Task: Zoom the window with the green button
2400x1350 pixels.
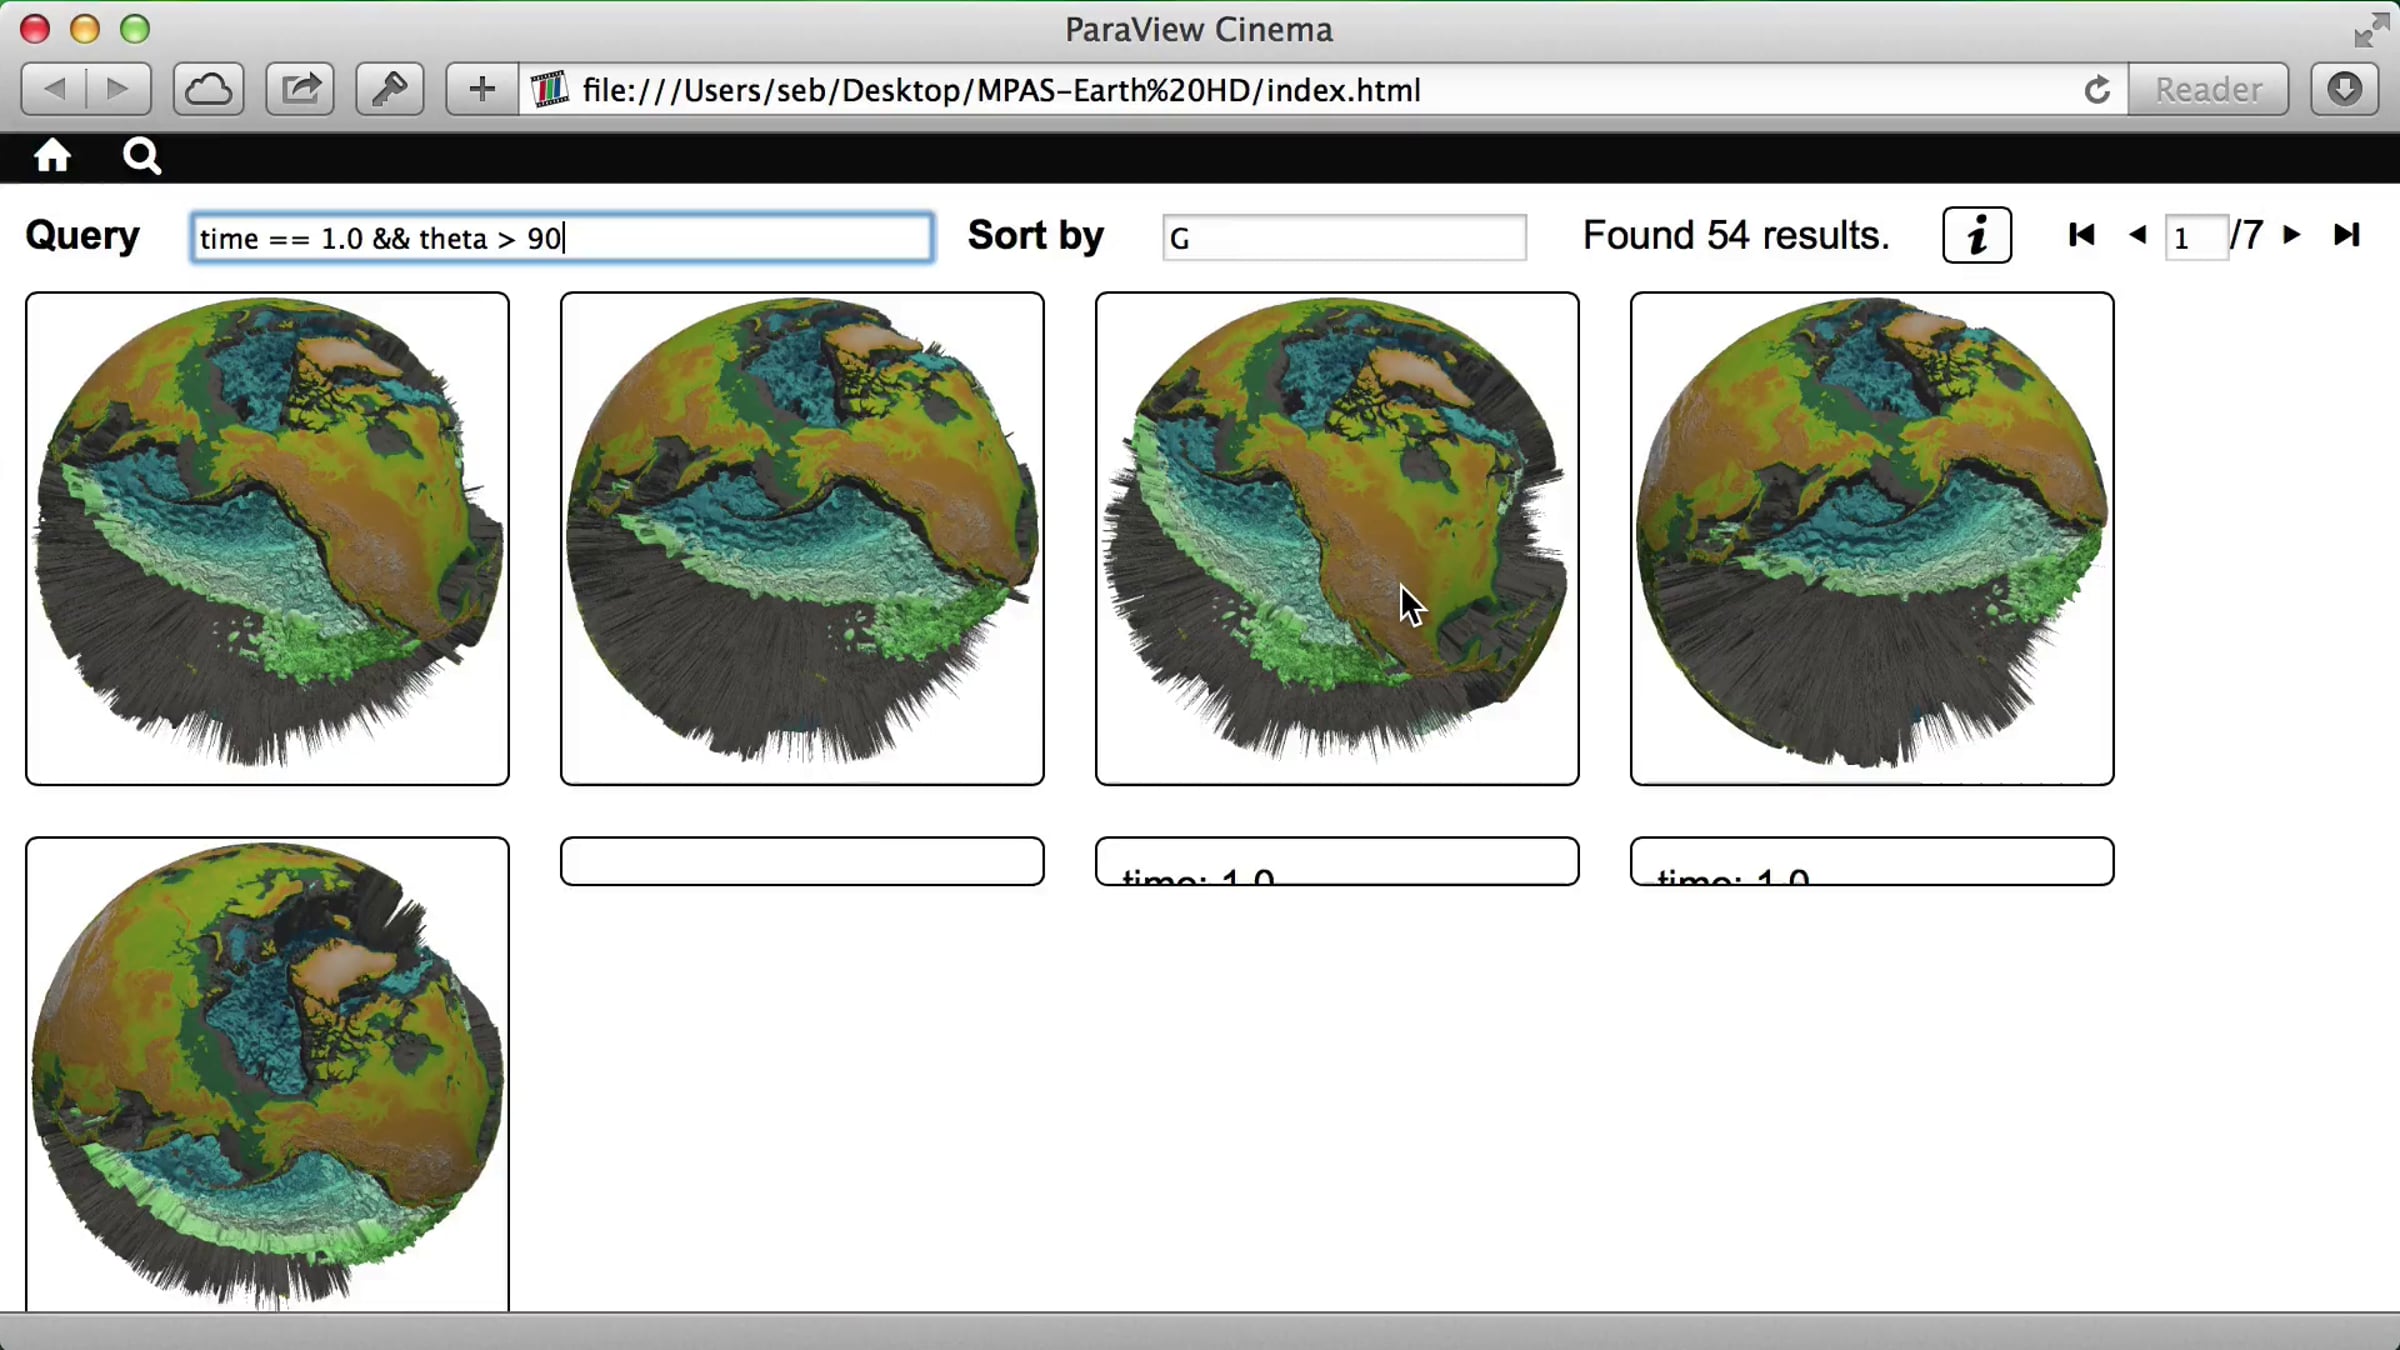Action: coord(135,30)
